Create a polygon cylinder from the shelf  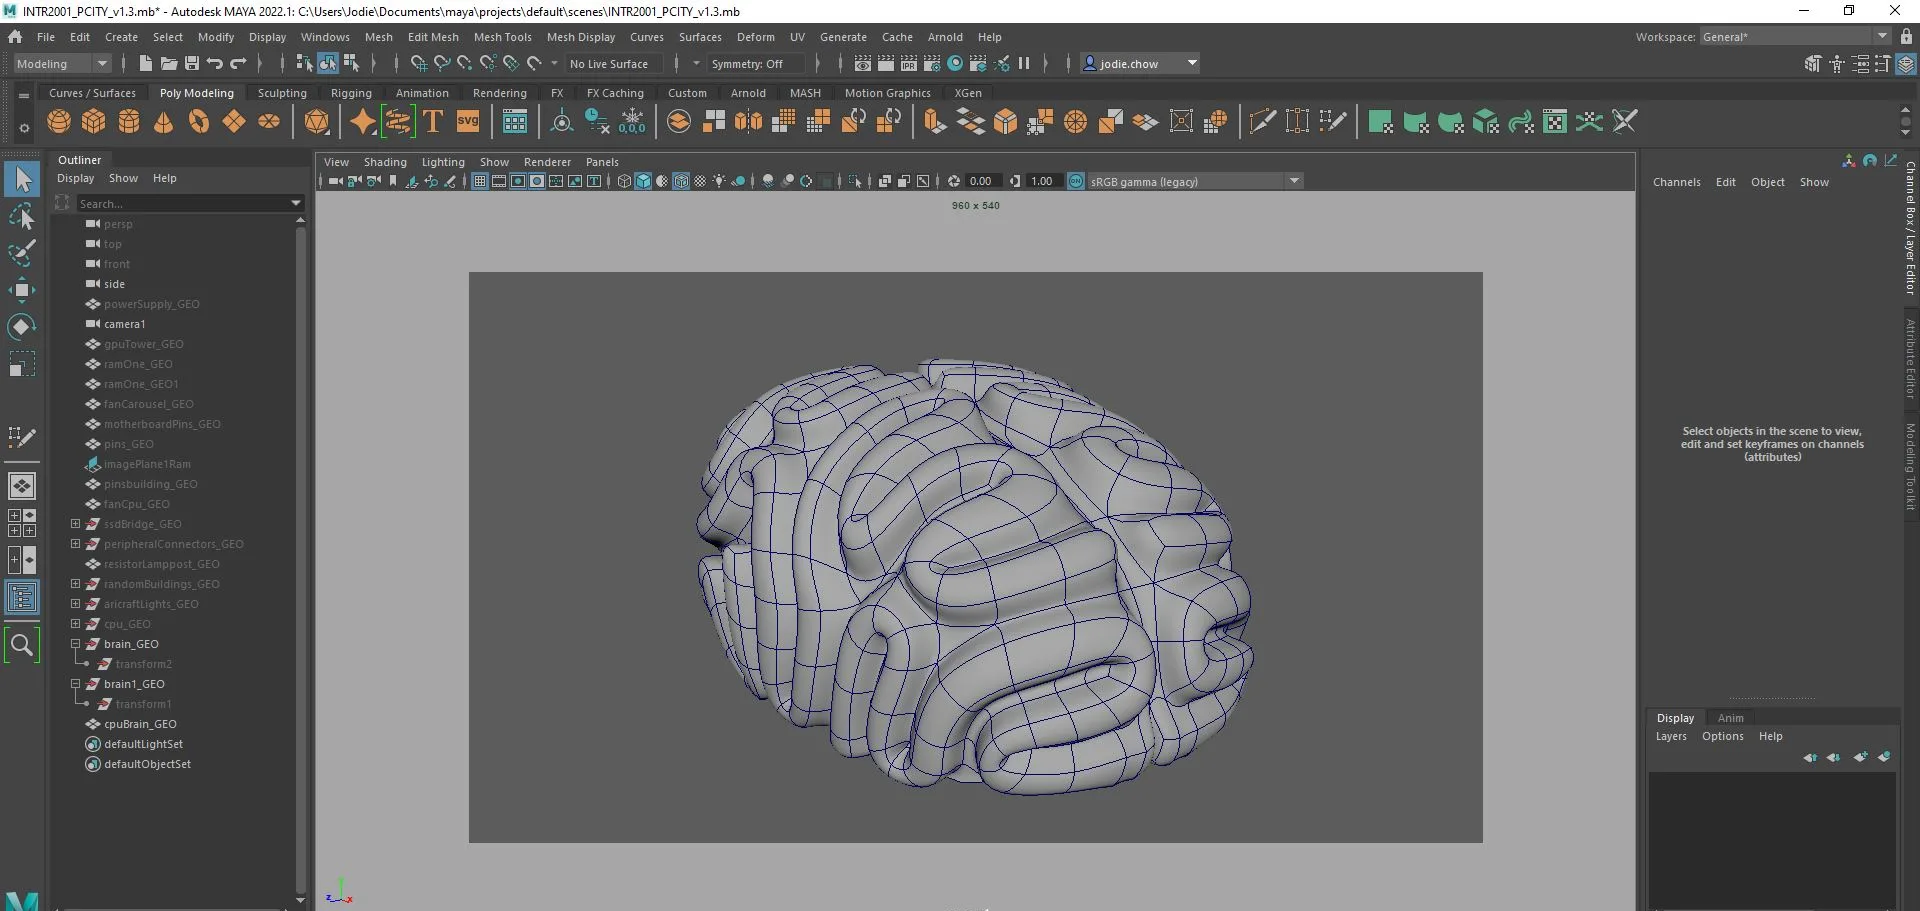coord(129,122)
